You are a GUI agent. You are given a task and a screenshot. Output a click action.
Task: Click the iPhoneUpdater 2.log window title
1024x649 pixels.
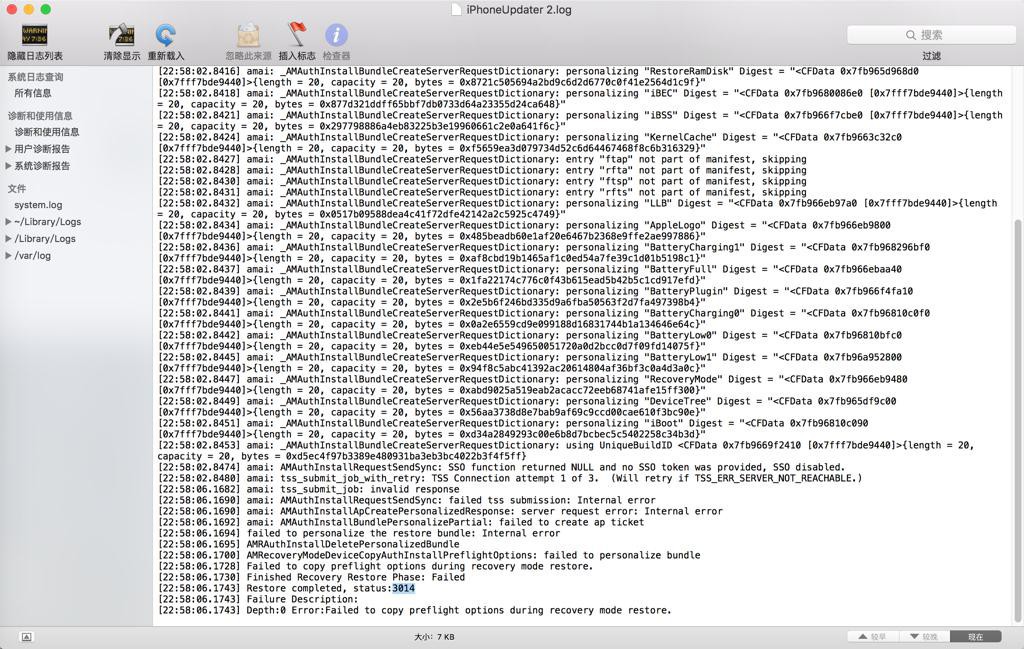coord(519,10)
